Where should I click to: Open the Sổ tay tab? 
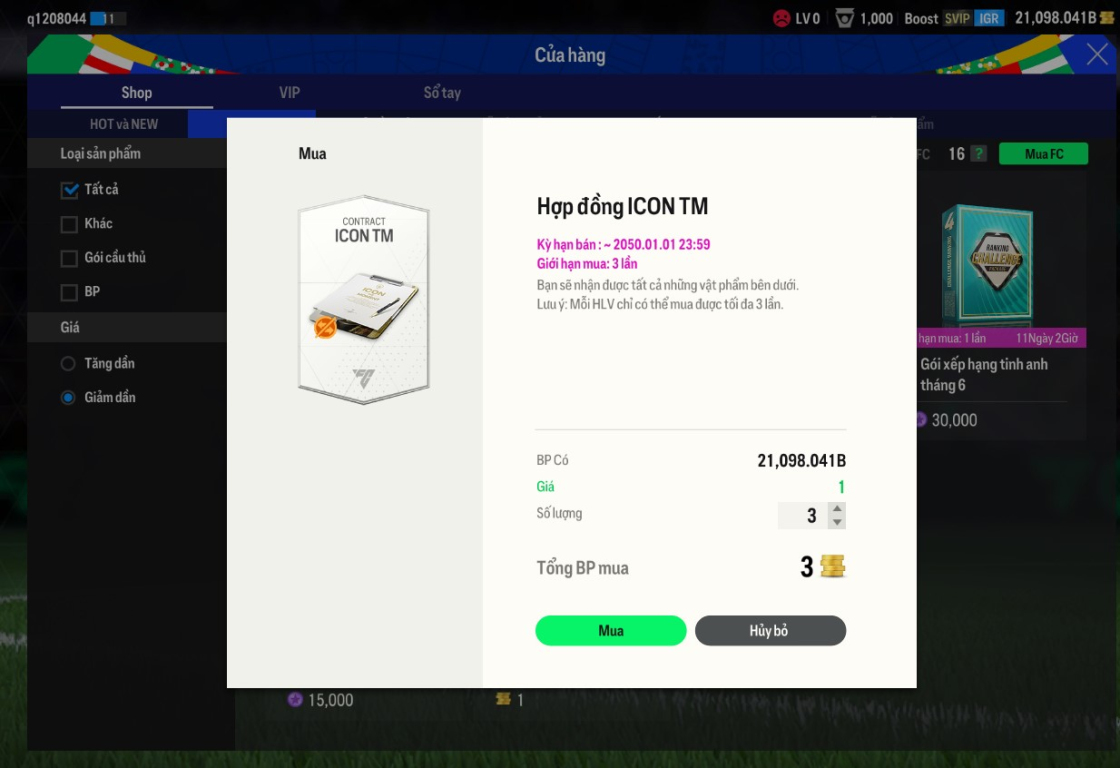tap(442, 93)
